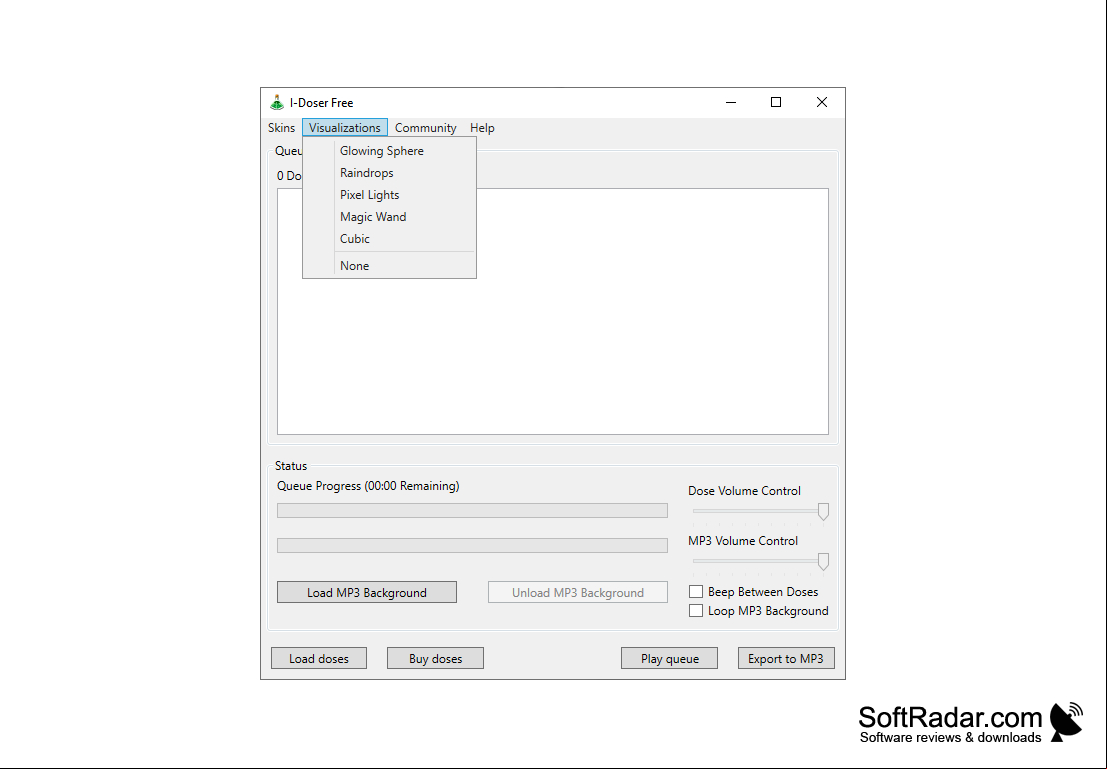
Task: Click the lower MP3 progress bar
Action: pyautogui.click(x=472, y=545)
